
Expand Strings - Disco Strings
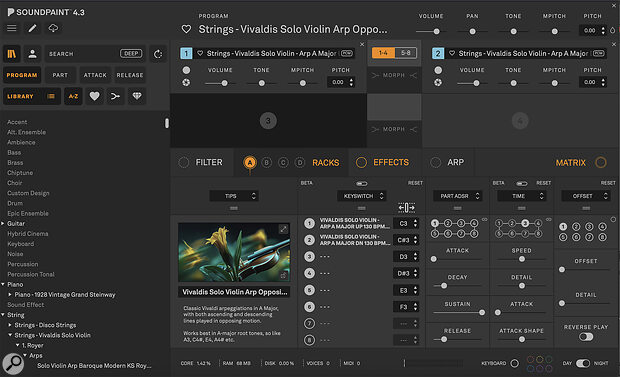10,325
